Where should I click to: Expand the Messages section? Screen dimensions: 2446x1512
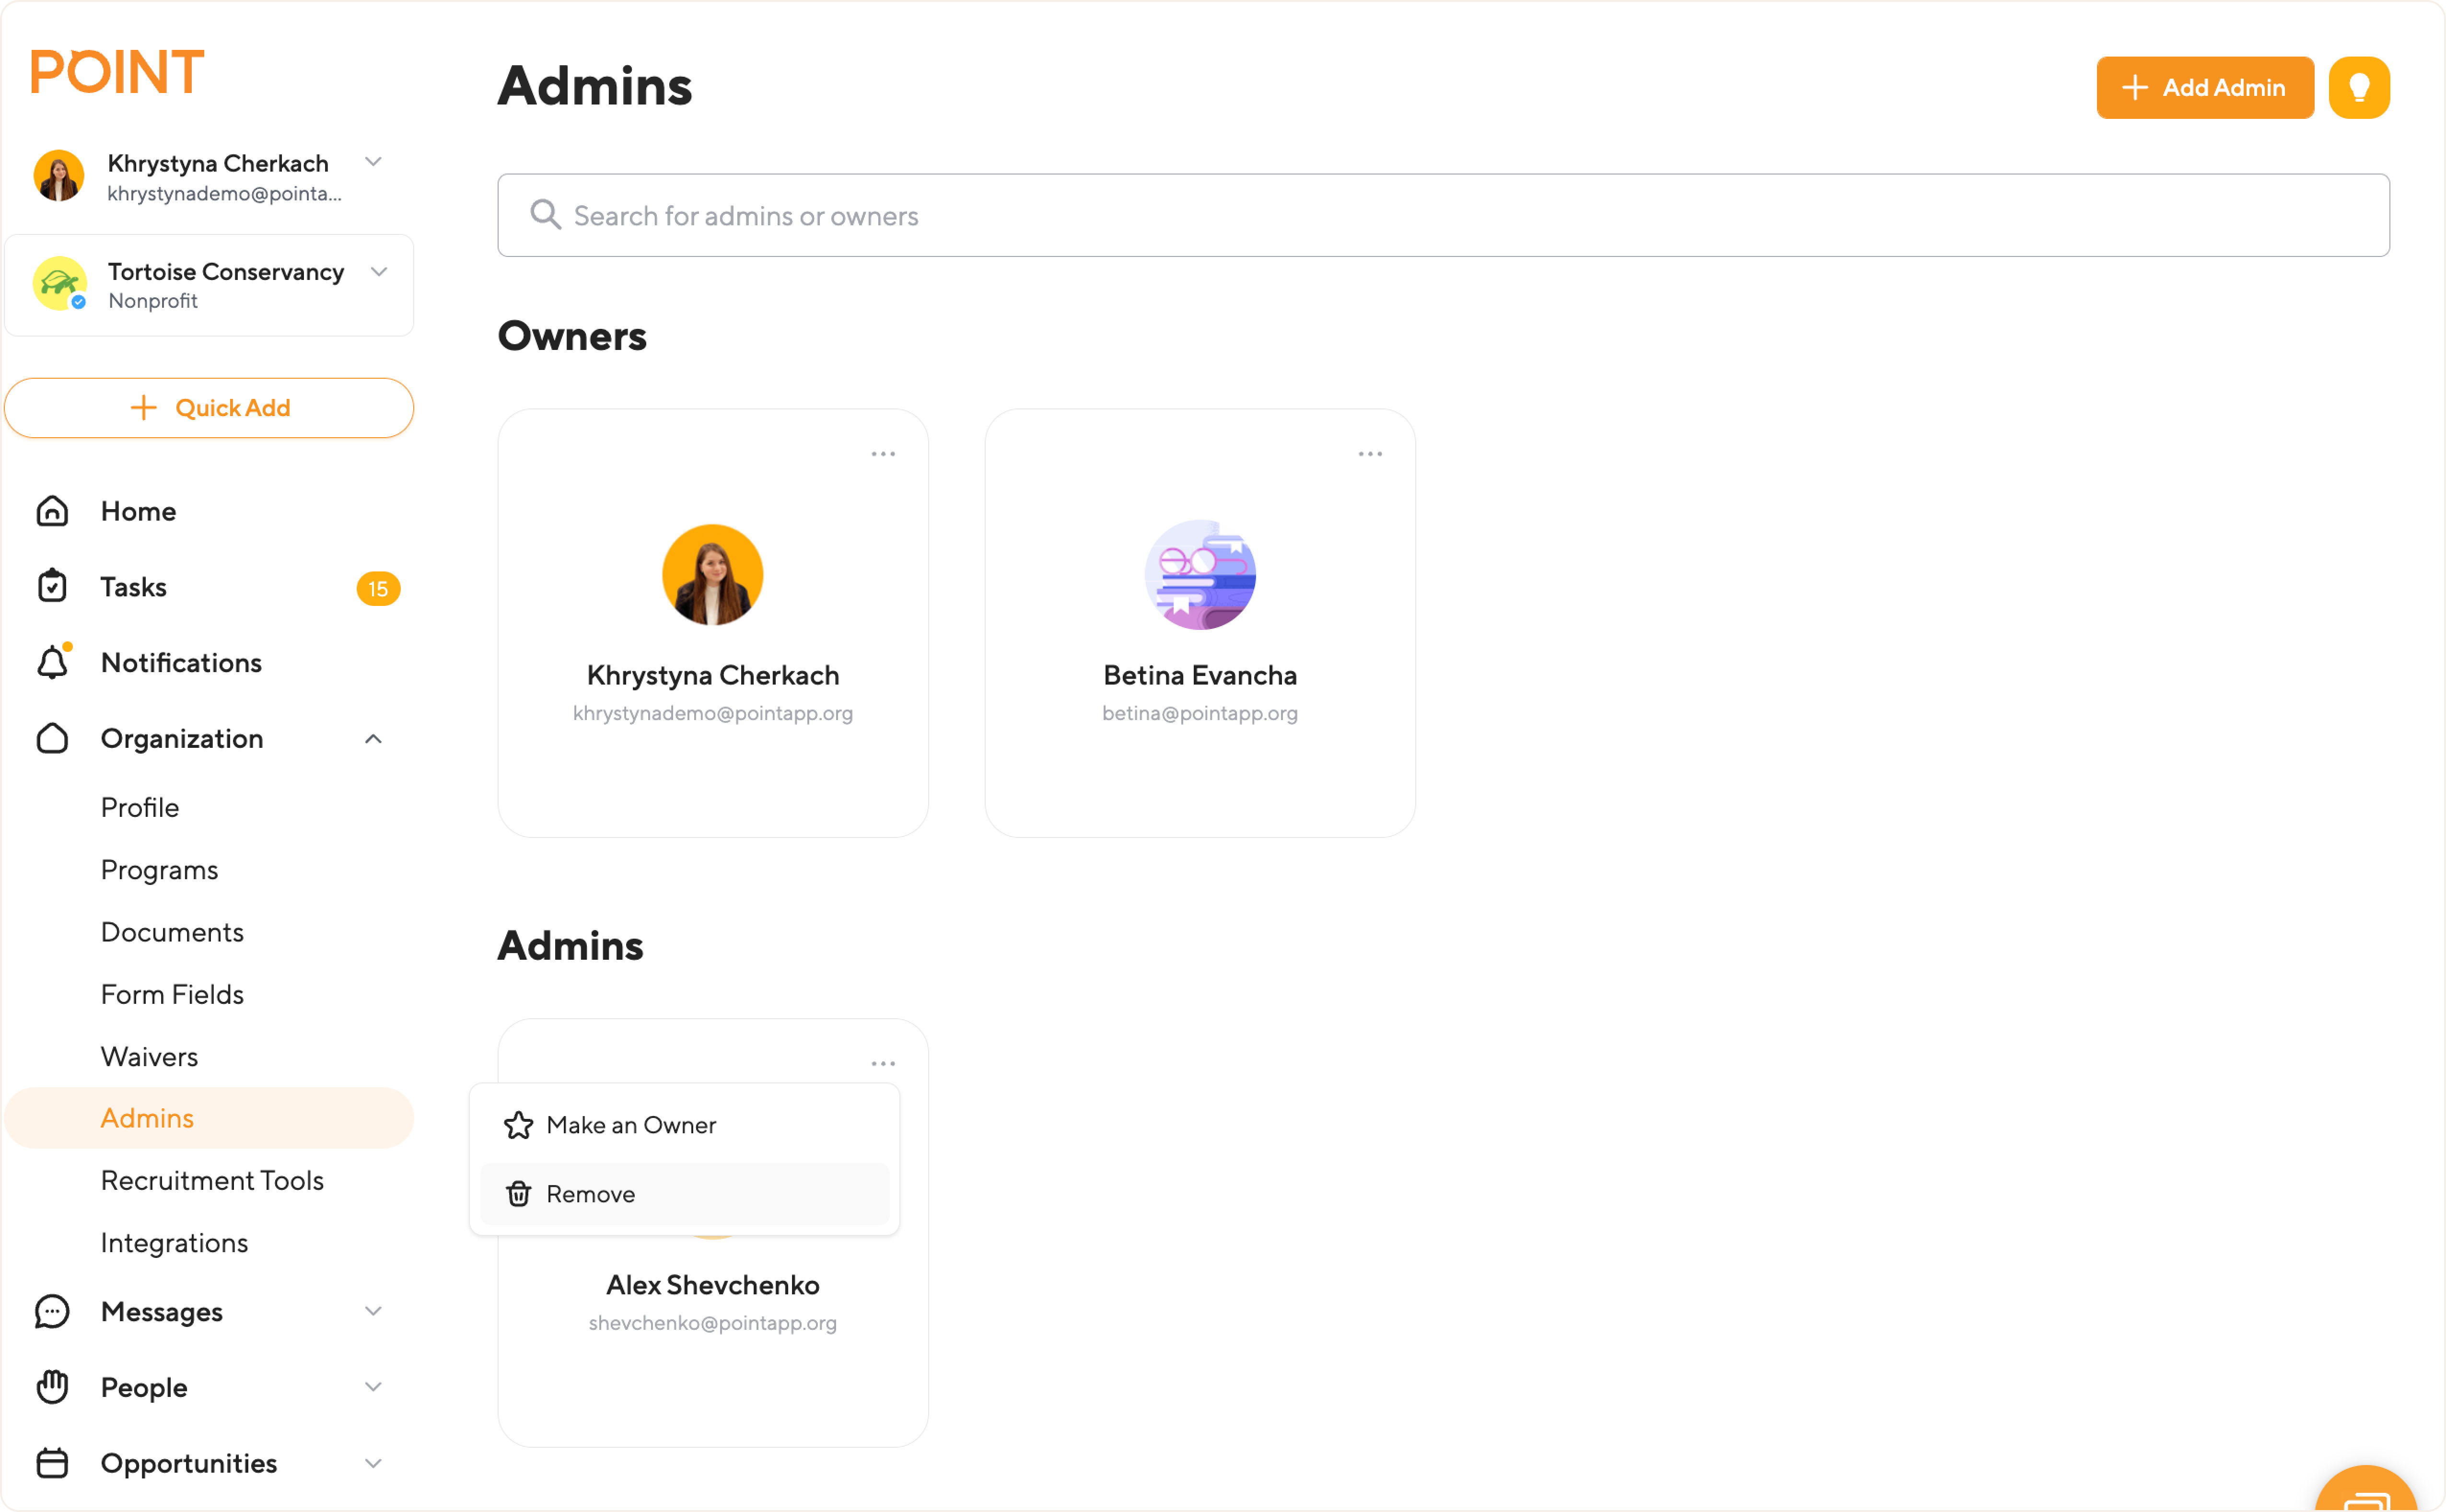(373, 1311)
